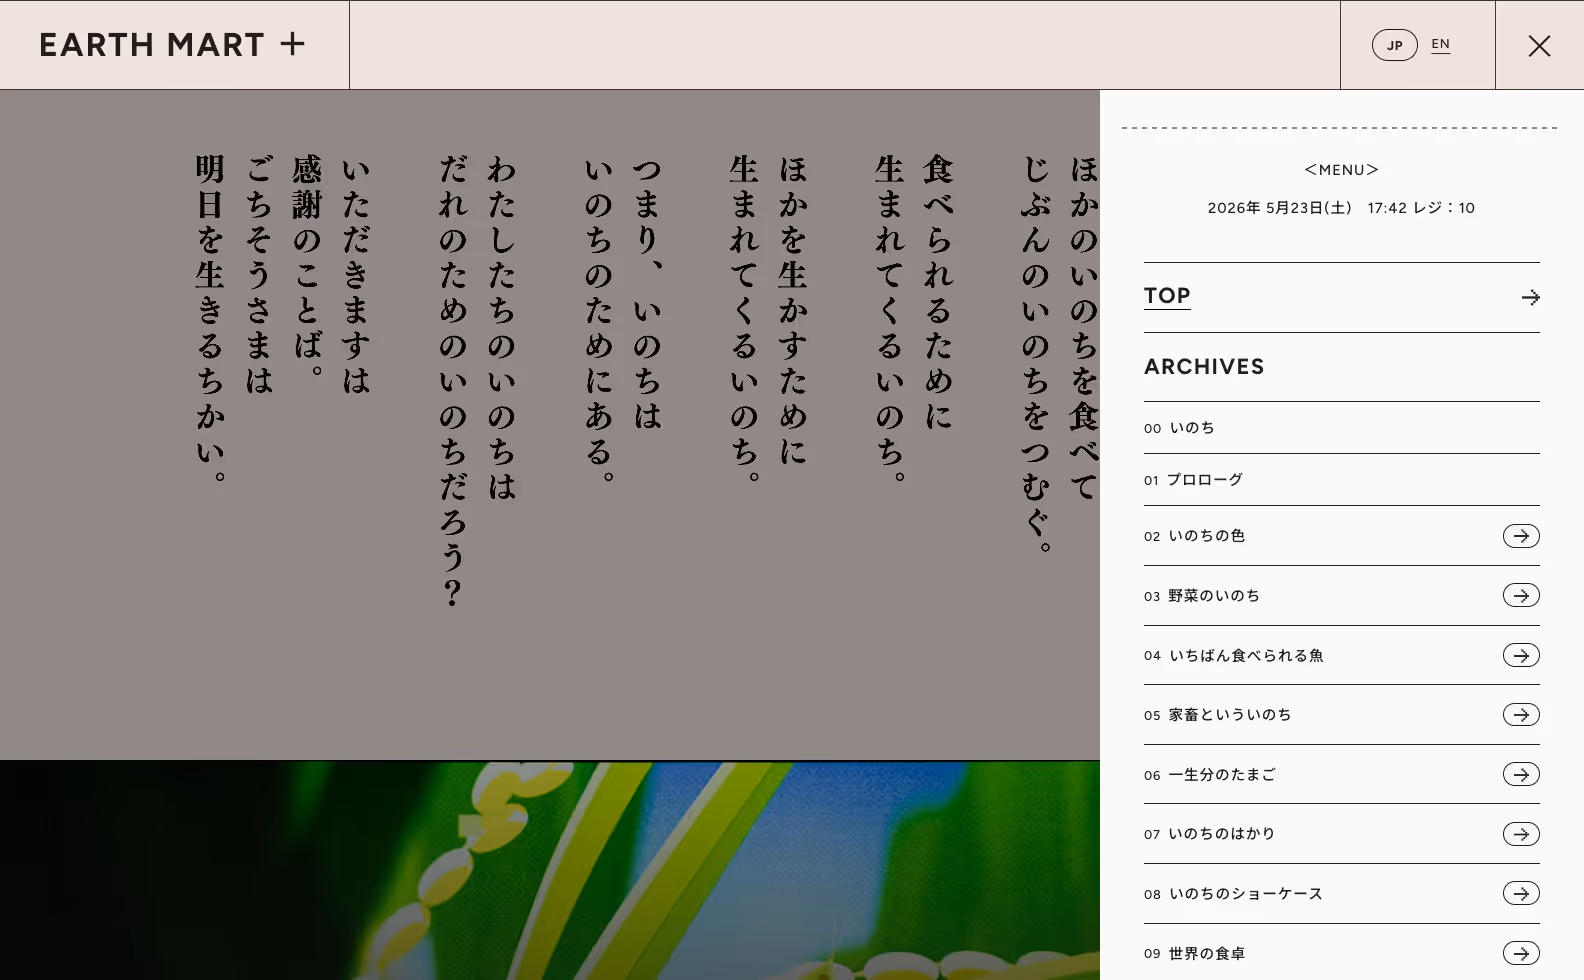Click poem line だれのためのいのちだろう?

tap(453, 380)
